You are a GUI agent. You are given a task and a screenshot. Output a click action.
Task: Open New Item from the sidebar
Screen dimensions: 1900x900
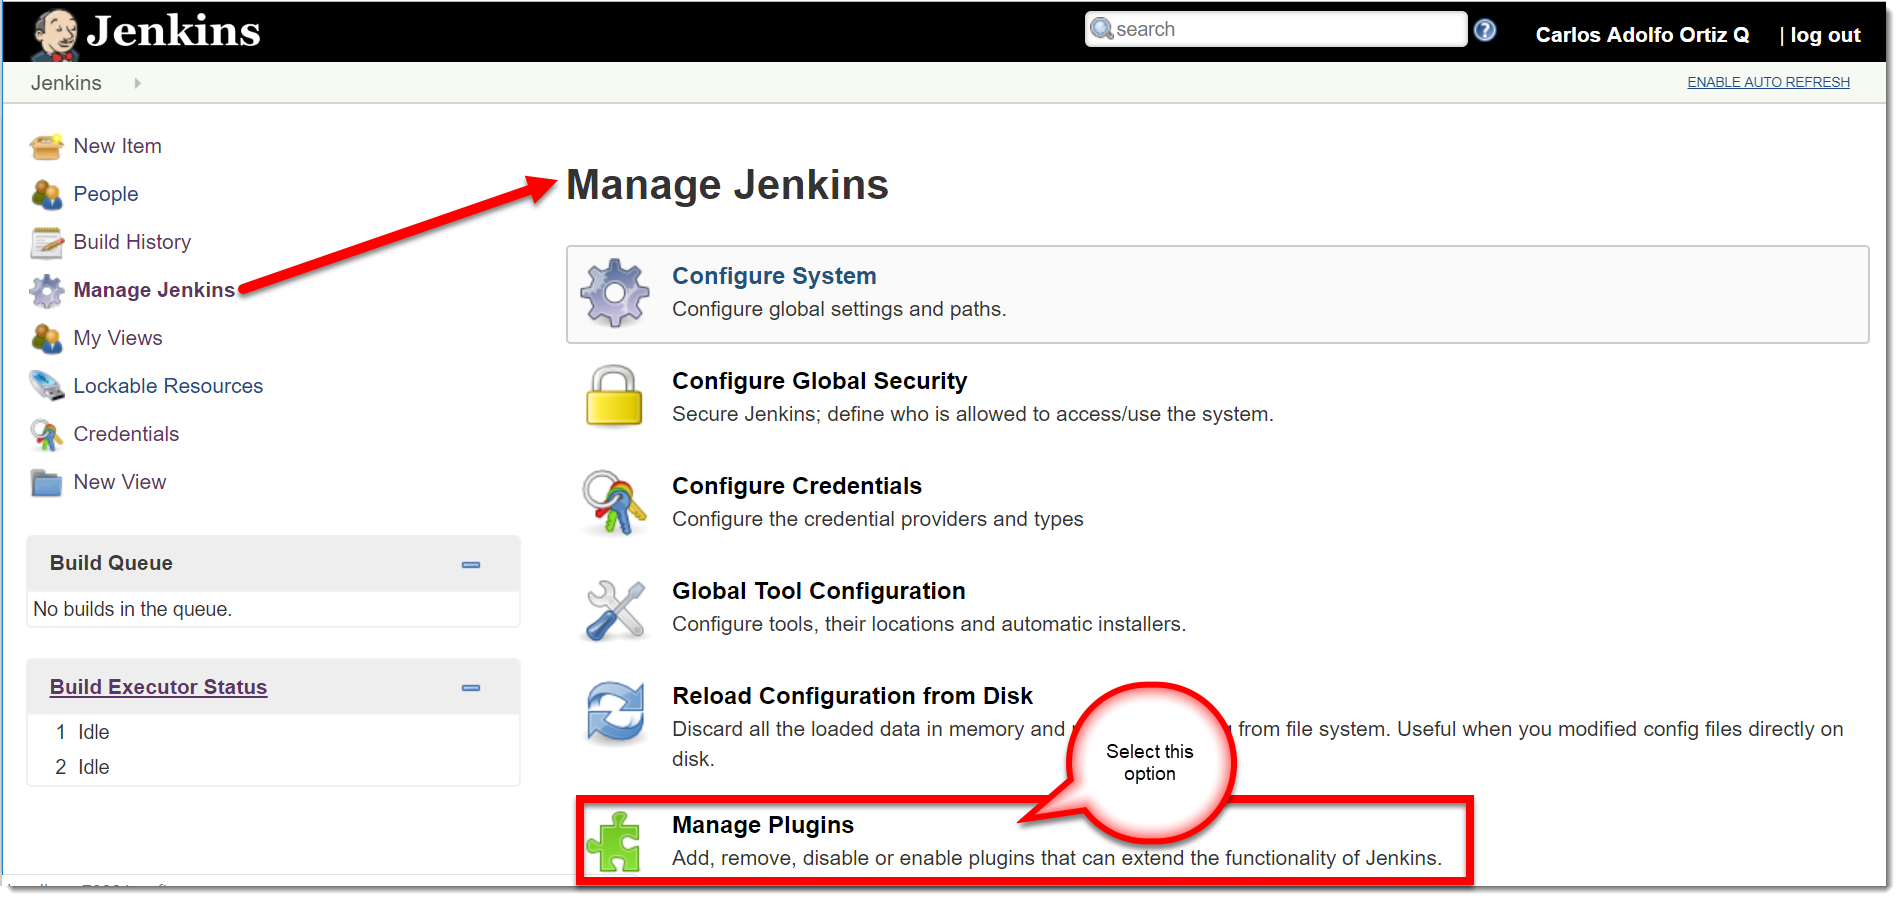coord(117,146)
